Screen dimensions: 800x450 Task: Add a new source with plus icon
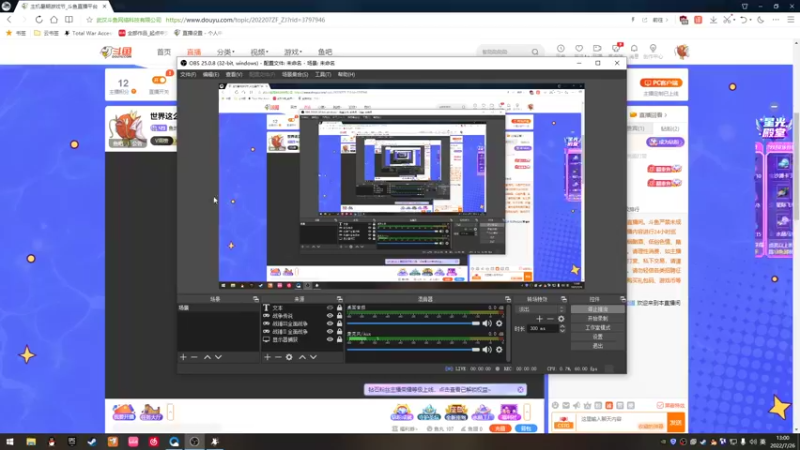(267, 357)
